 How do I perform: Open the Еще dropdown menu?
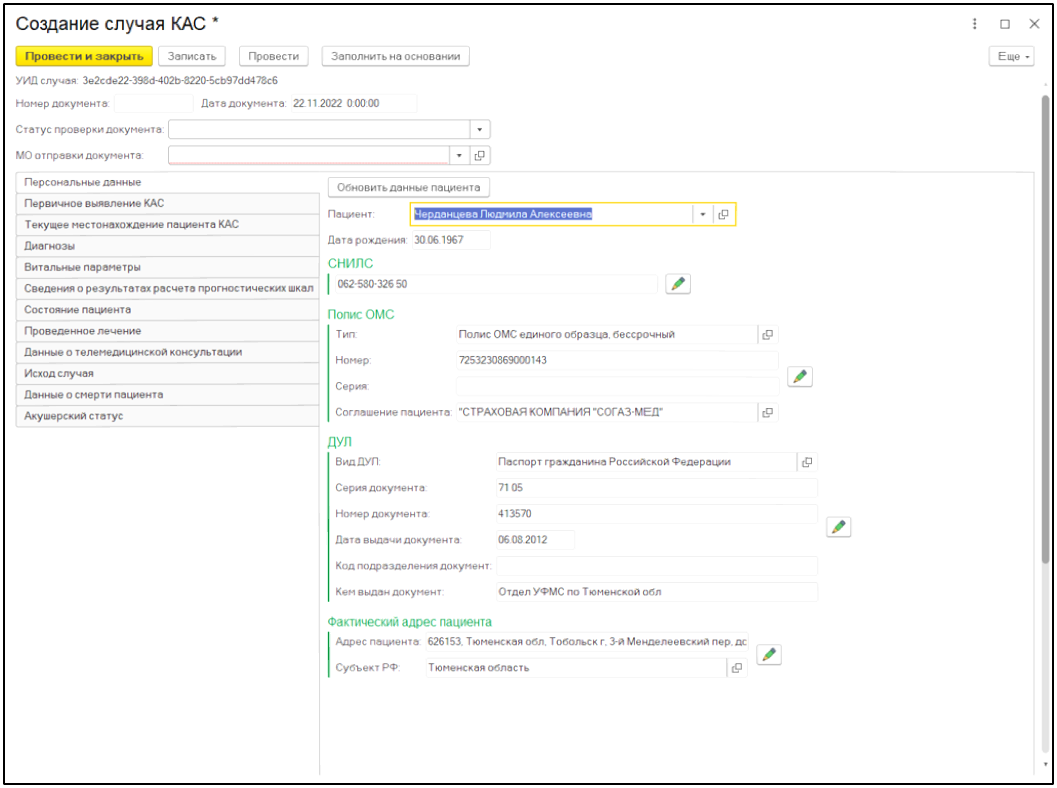[x=1010, y=57]
